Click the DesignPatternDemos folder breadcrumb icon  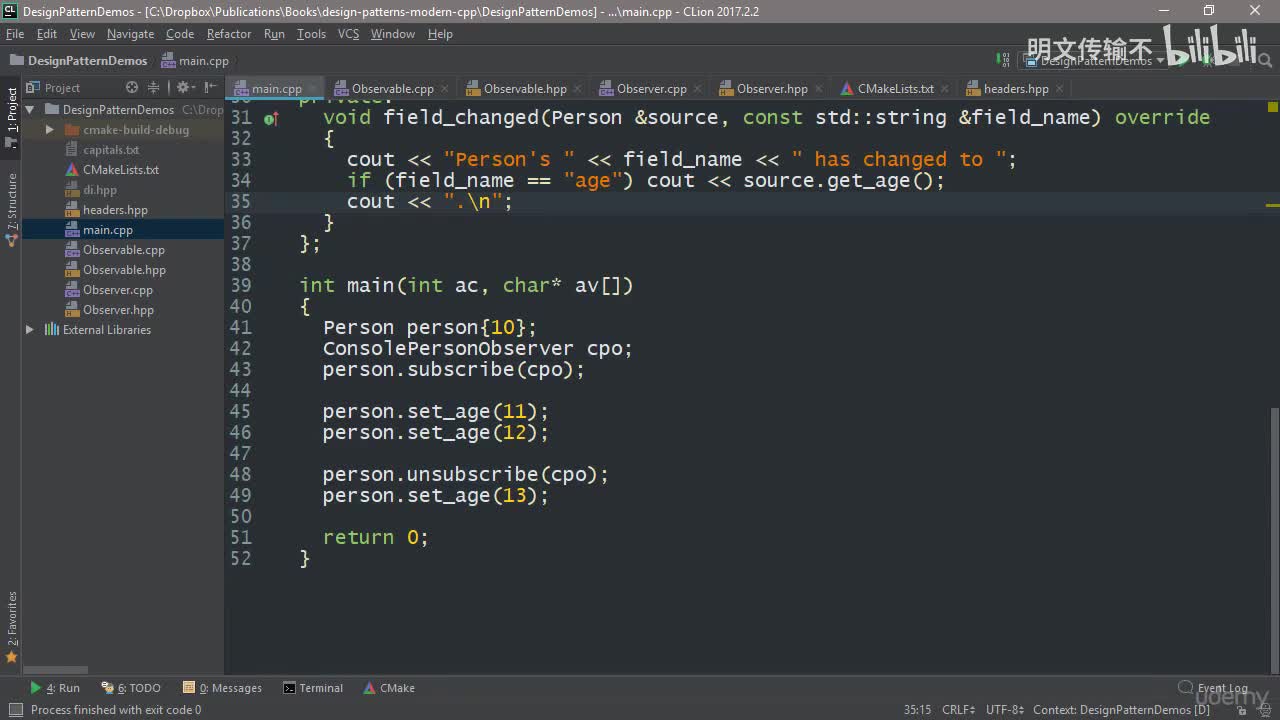pos(16,61)
